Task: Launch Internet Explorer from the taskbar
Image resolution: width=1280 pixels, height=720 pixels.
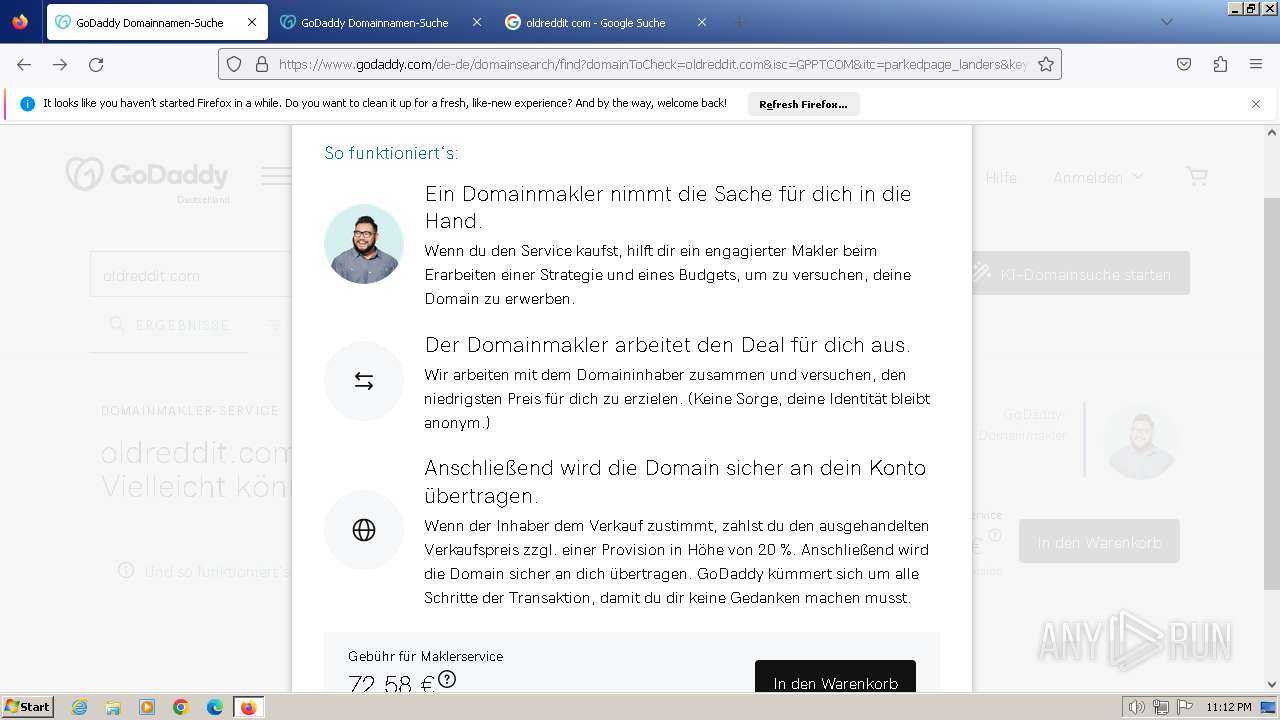Action: point(79,707)
